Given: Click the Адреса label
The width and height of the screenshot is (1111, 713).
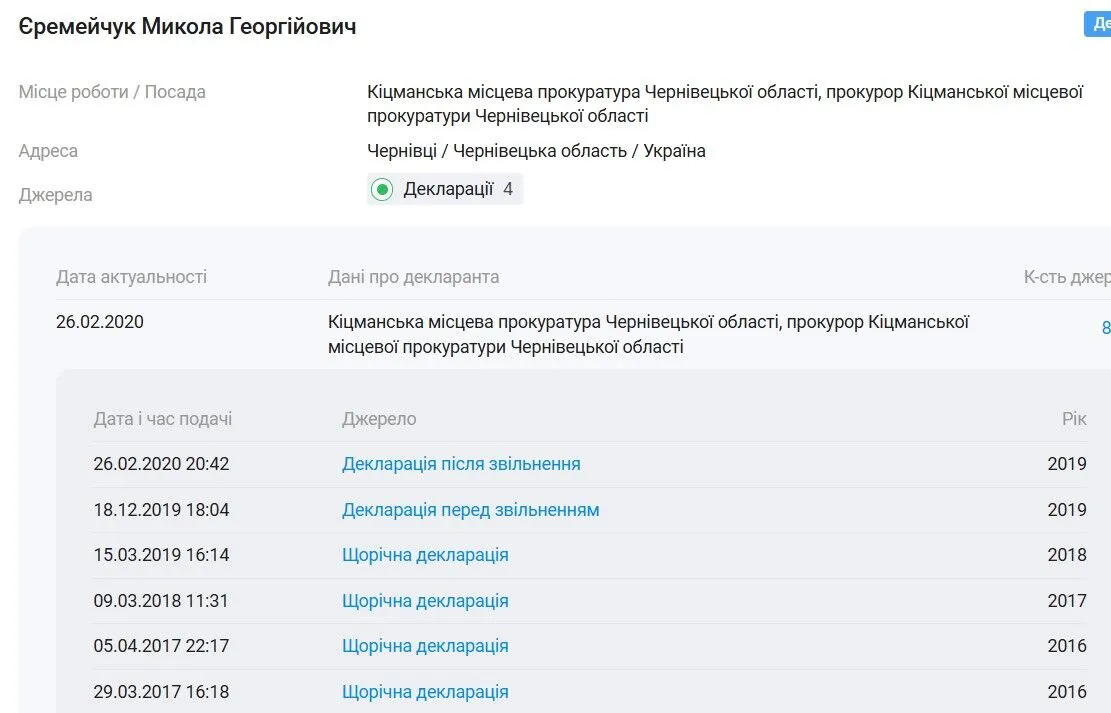Looking at the screenshot, I should tap(48, 151).
